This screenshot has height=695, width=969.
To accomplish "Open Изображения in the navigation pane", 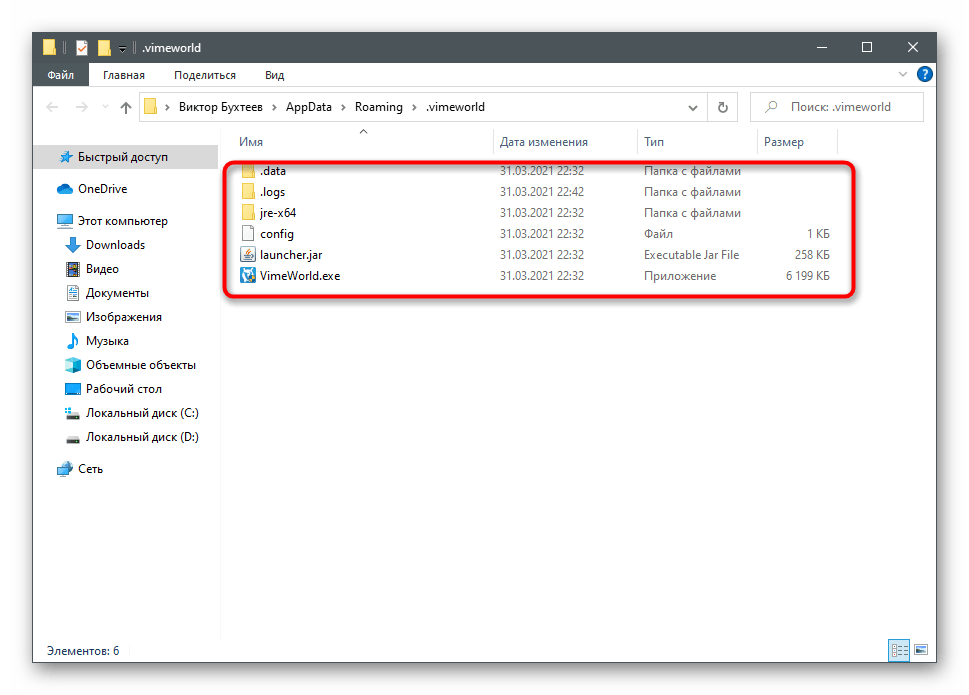I will point(124,317).
